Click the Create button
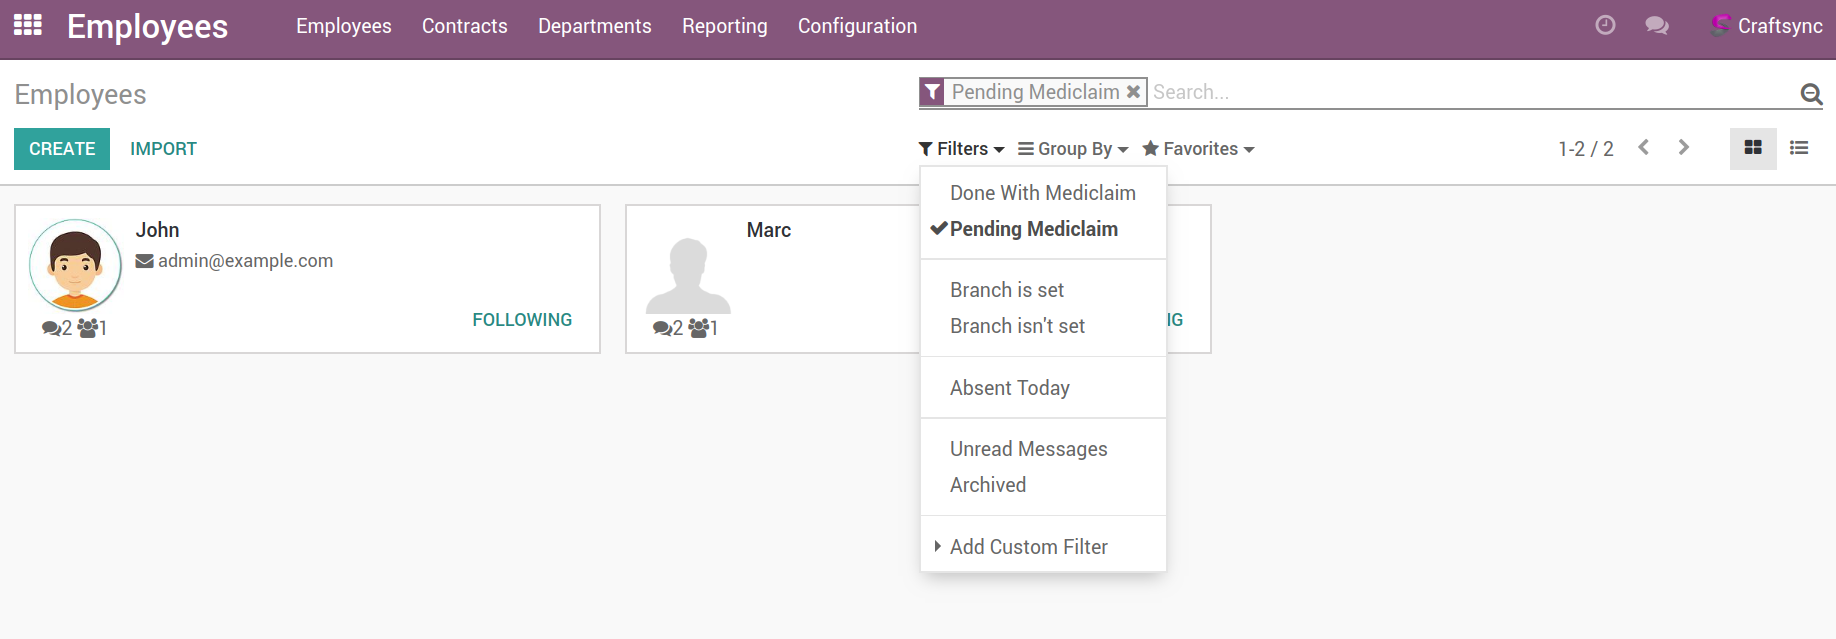 [x=62, y=149]
